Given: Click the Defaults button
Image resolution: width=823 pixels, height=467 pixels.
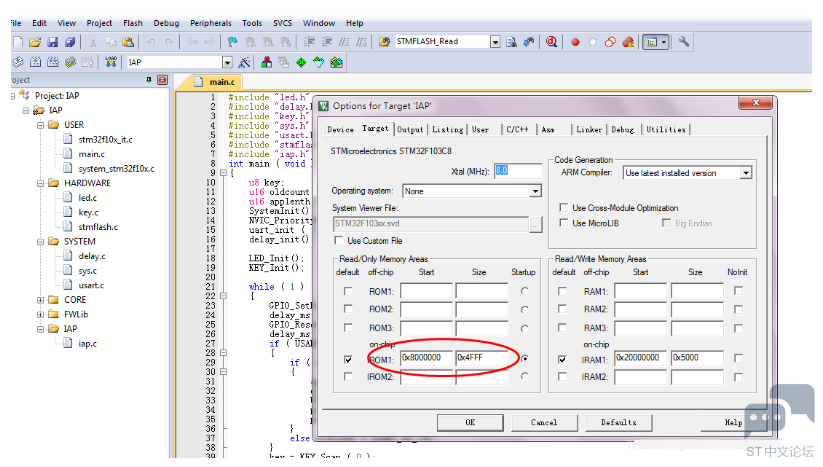Looking at the screenshot, I should point(619,422).
